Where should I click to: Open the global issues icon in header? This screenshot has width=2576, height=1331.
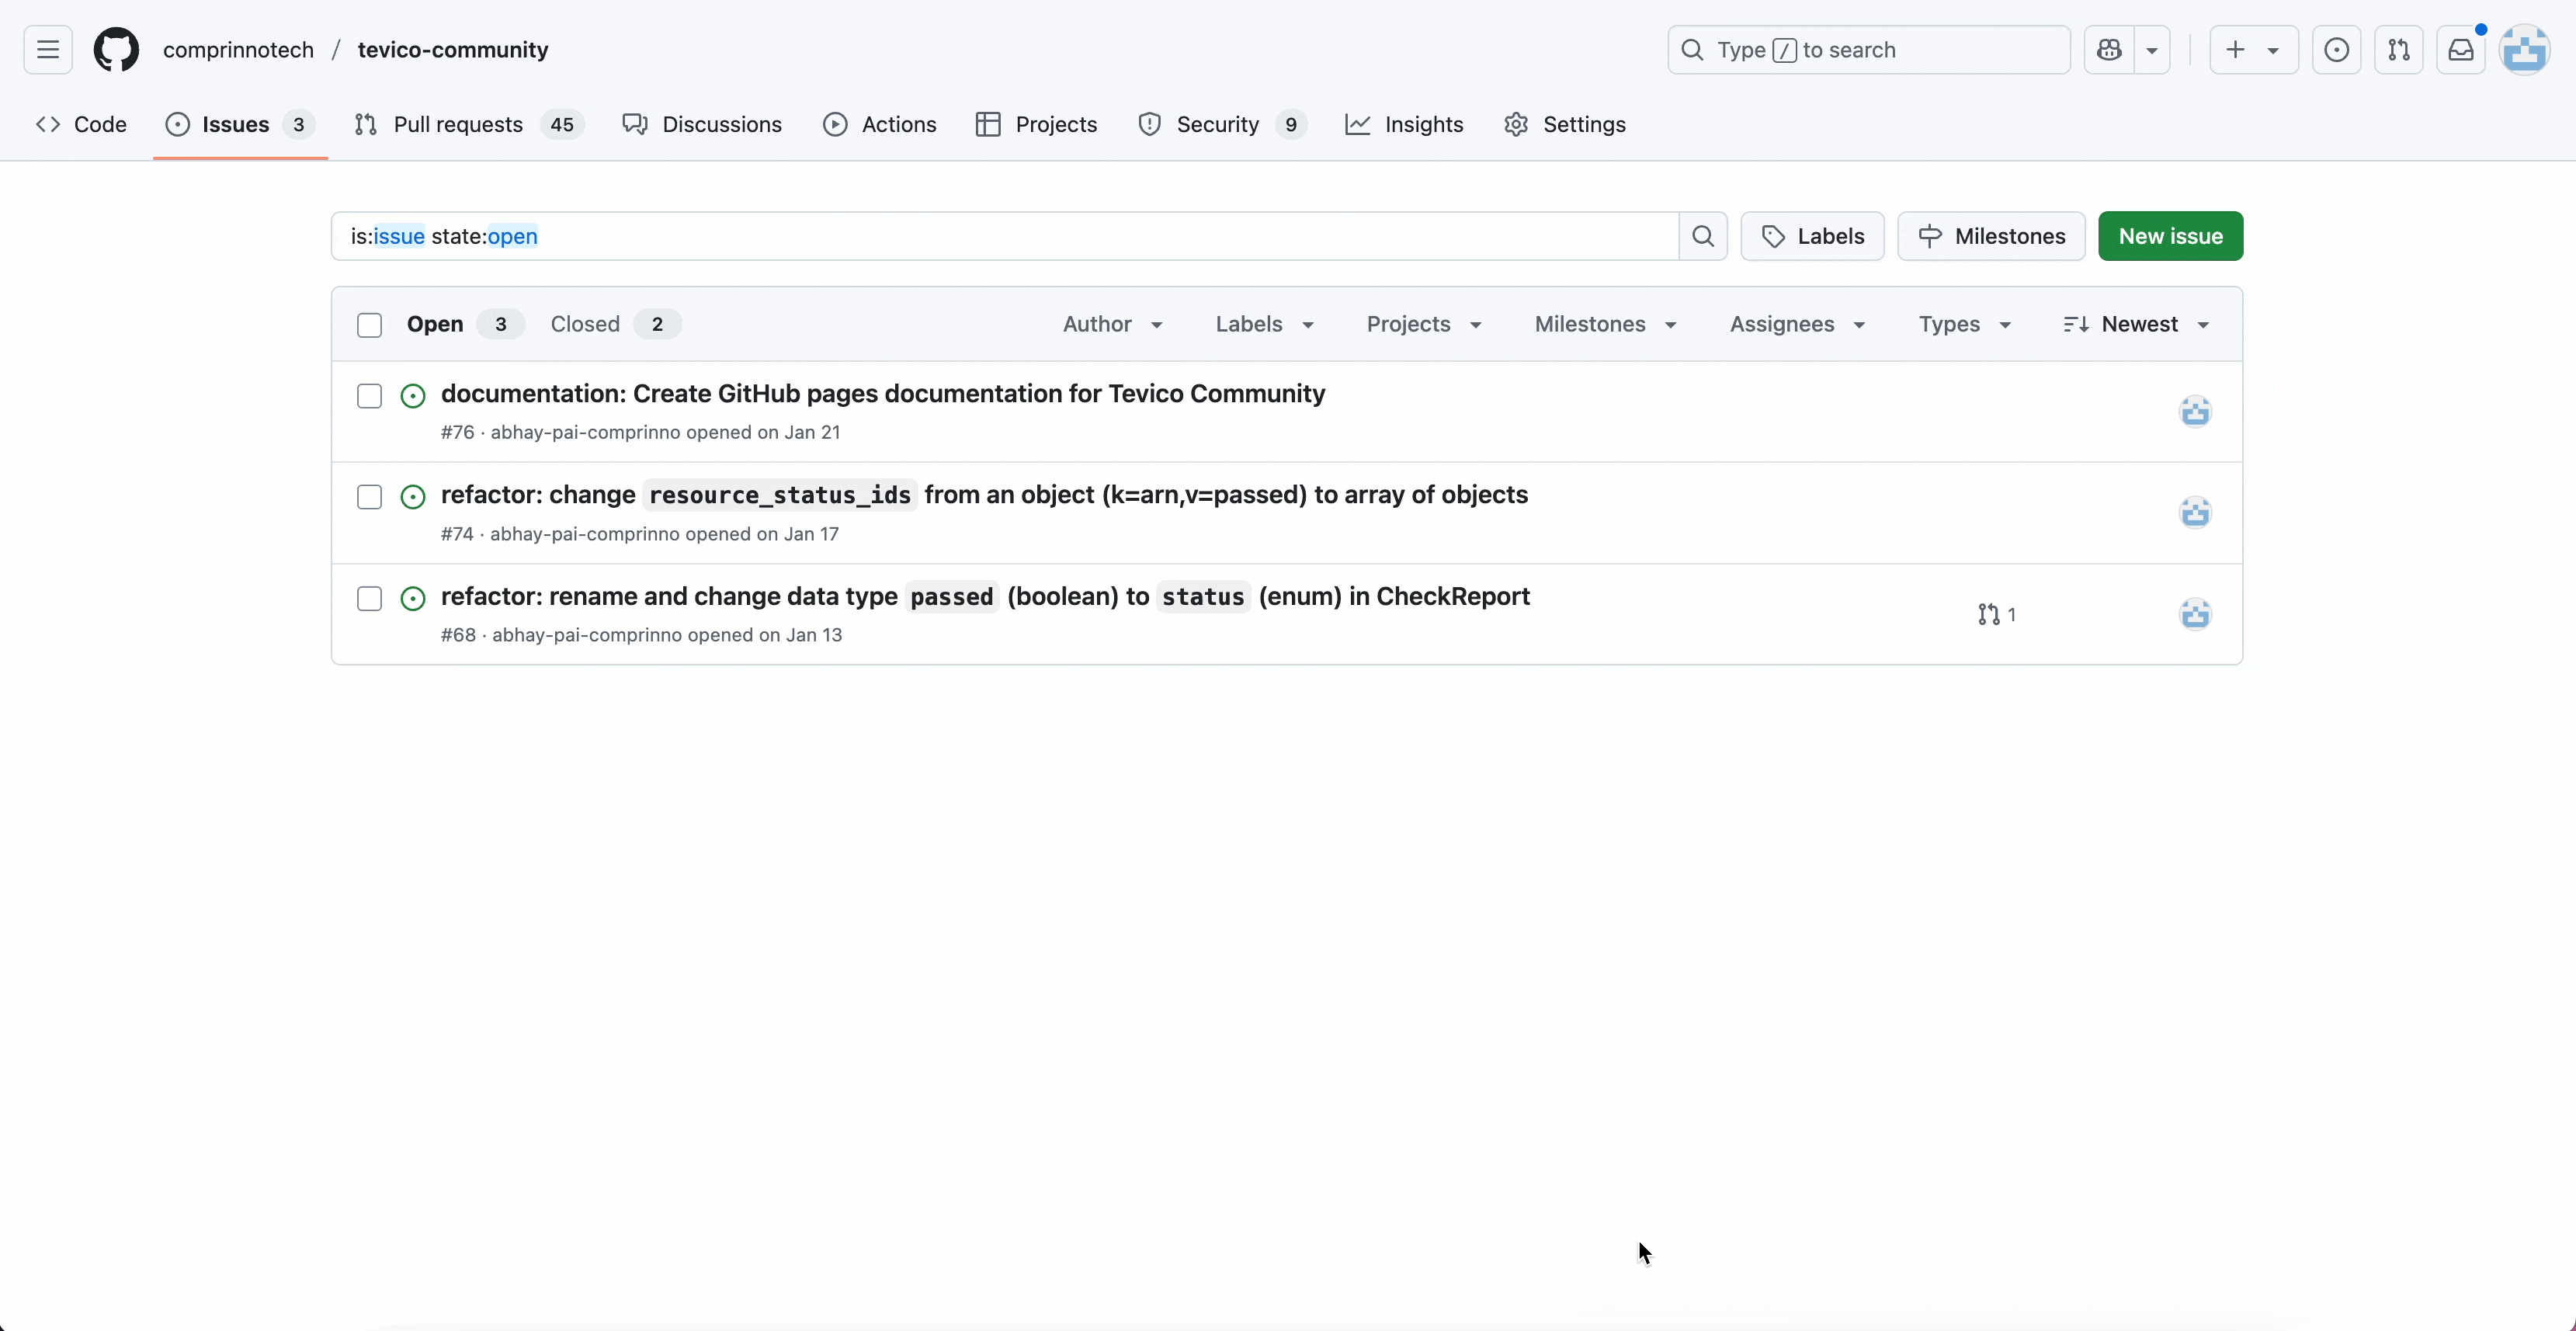tap(2336, 50)
